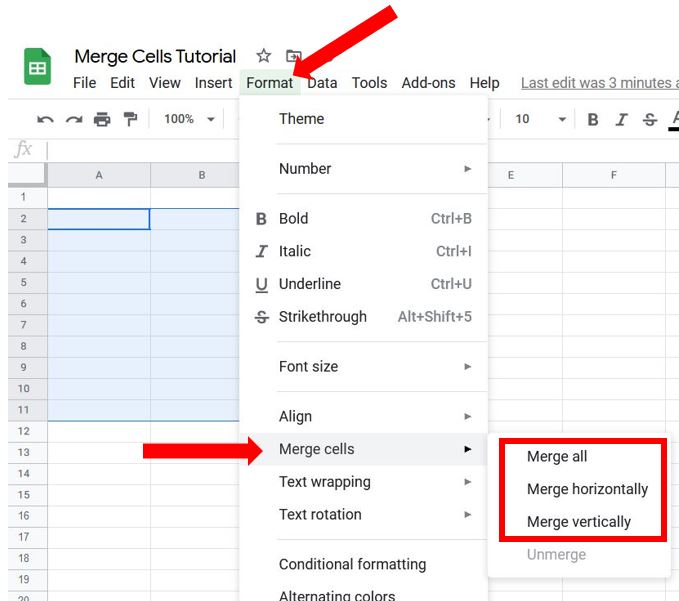
Task: Open the Edit menu
Action: pyautogui.click(x=122, y=83)
